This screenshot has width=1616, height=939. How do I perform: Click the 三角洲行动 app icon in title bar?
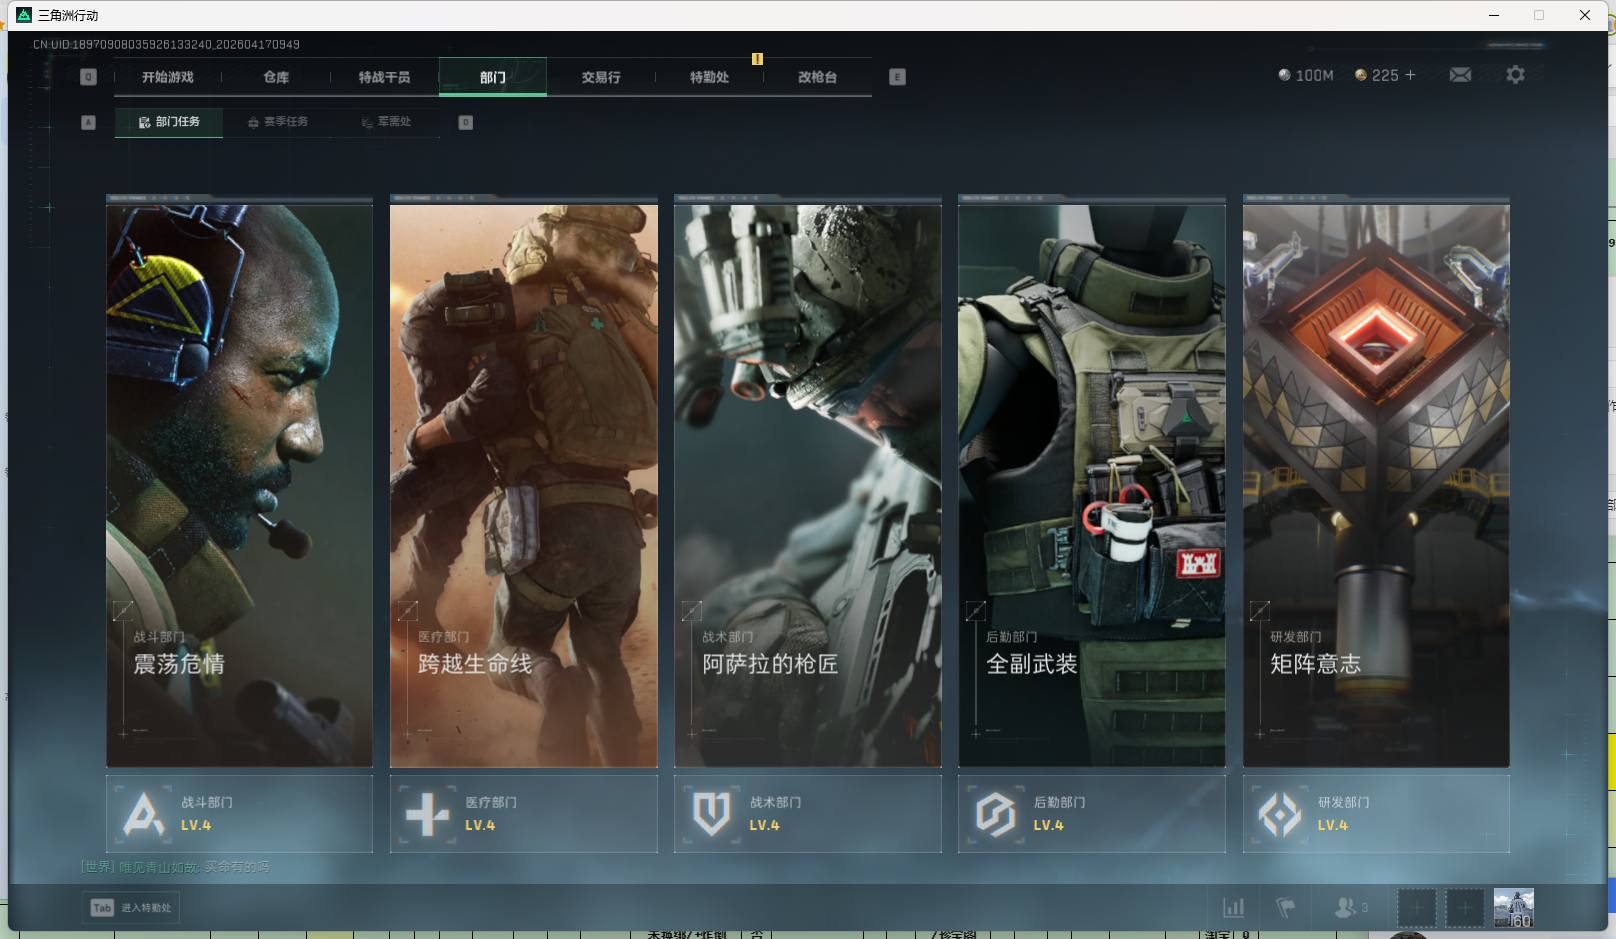(24, 15)
